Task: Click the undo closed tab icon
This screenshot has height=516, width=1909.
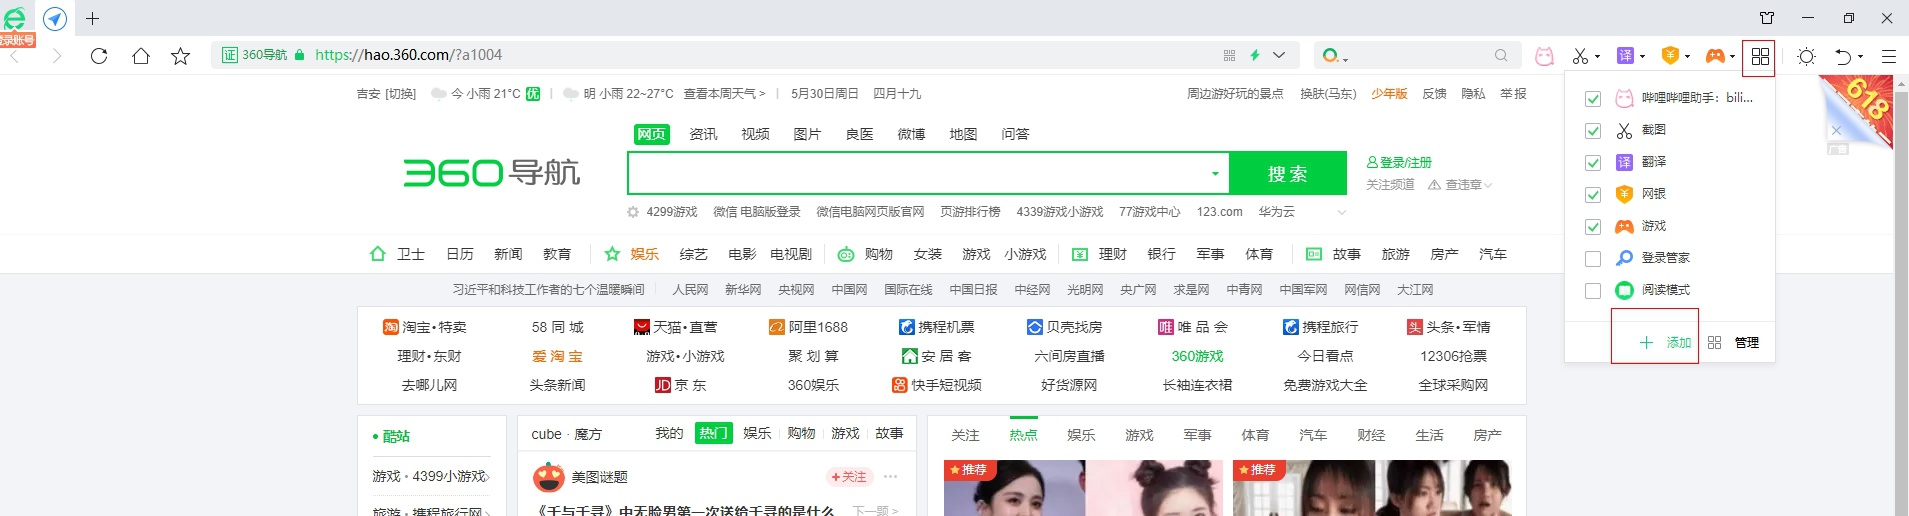Action: 1843,56
